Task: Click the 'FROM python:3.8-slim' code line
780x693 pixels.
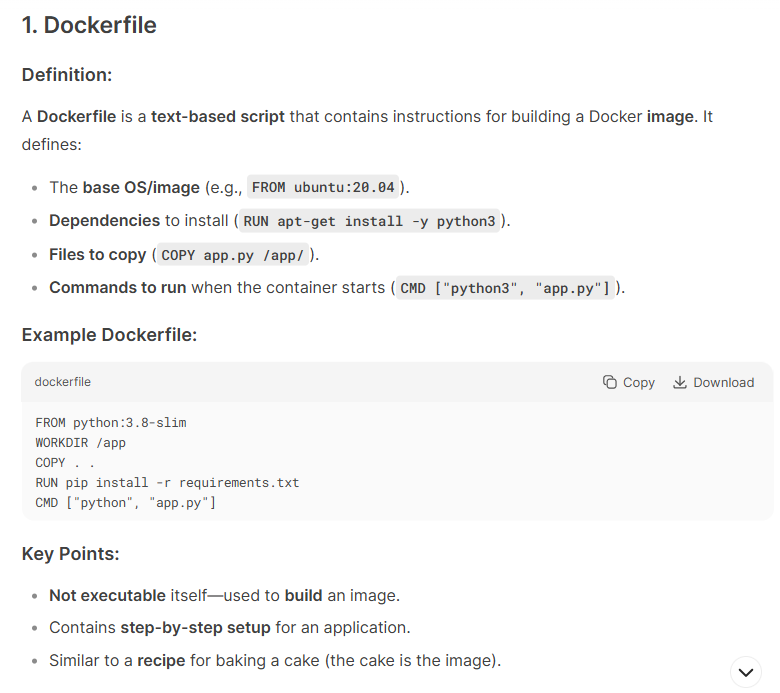Action: (x=110, y=422)
